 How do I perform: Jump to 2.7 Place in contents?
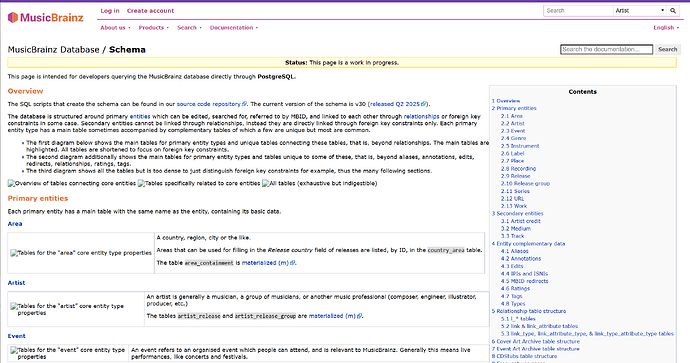click(513, 161)
